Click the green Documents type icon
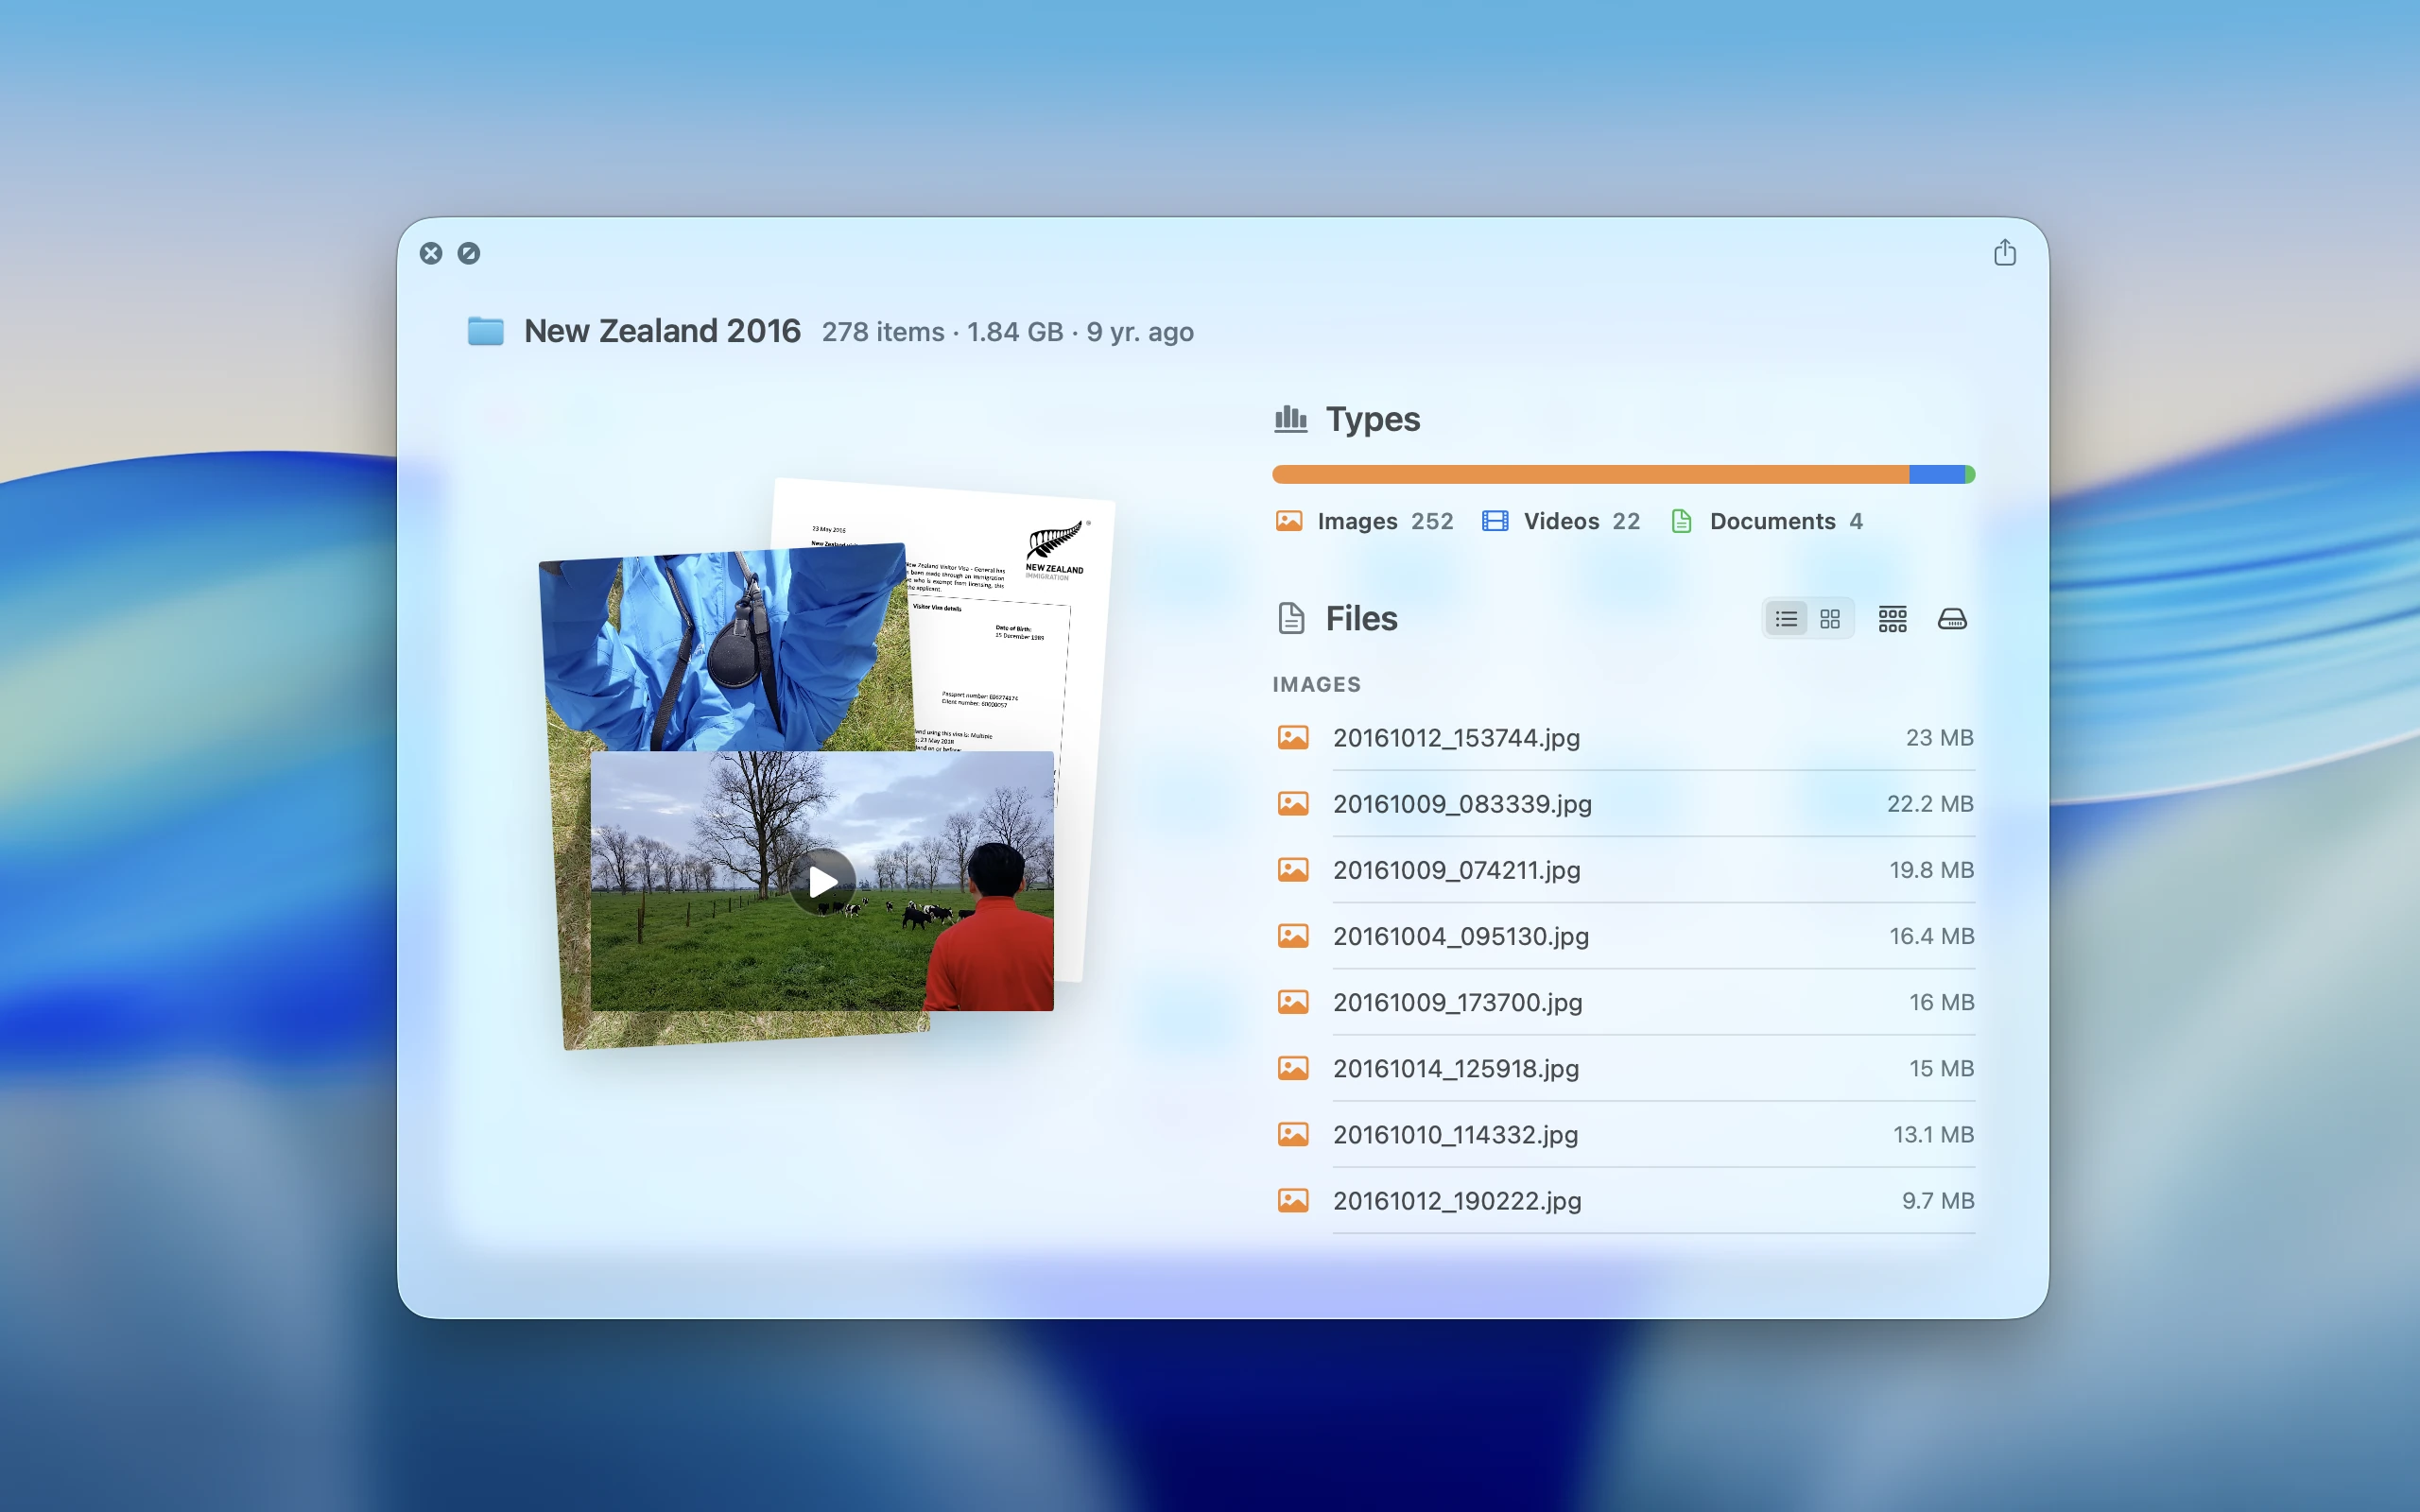 1682,521
